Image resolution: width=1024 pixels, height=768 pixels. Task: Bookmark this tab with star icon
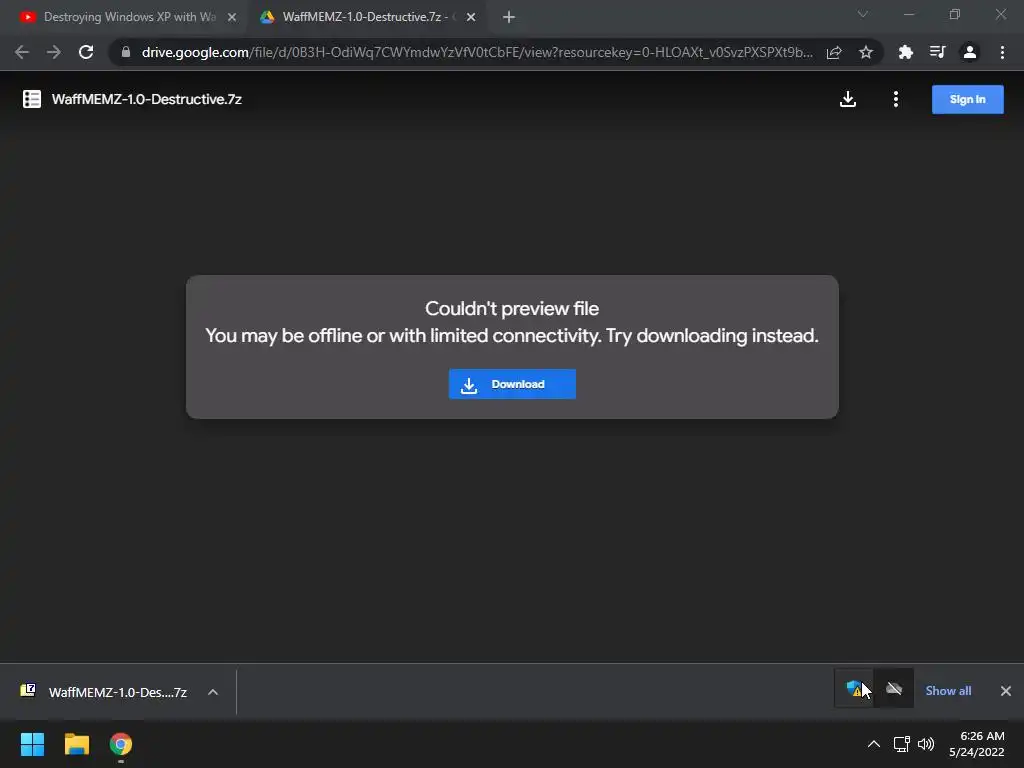tap(866, 52)
